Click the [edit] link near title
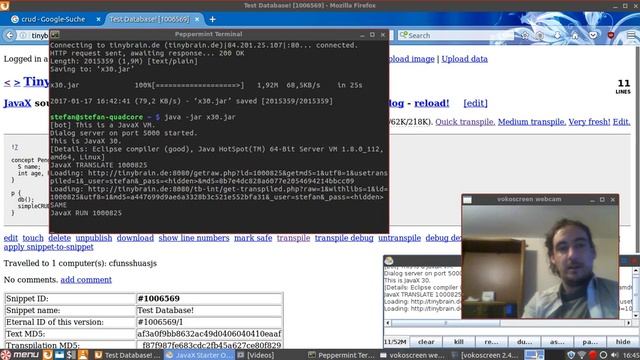 pyautogui.click(x=476, y=103)
